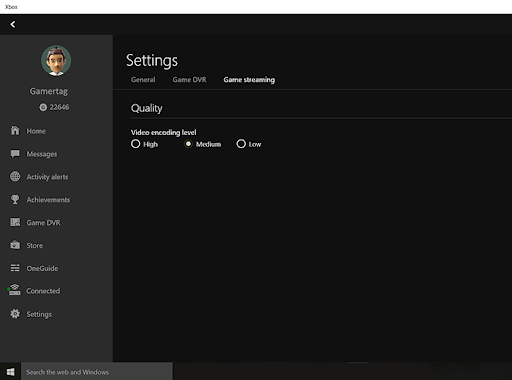The height and width of the screenshot is (380, 512).
Task: Click the Connected console icon
Action: coord(15,289)
